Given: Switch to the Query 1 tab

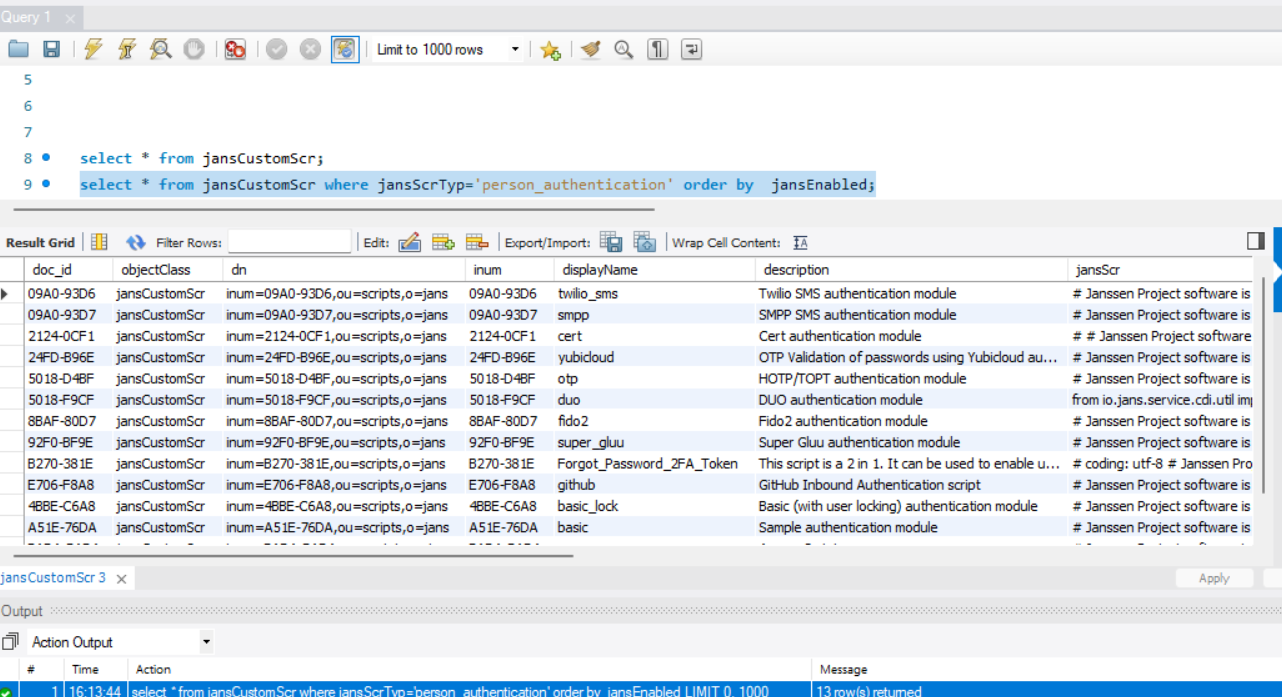Looking at the screenshot, I should tap(30, 16).
